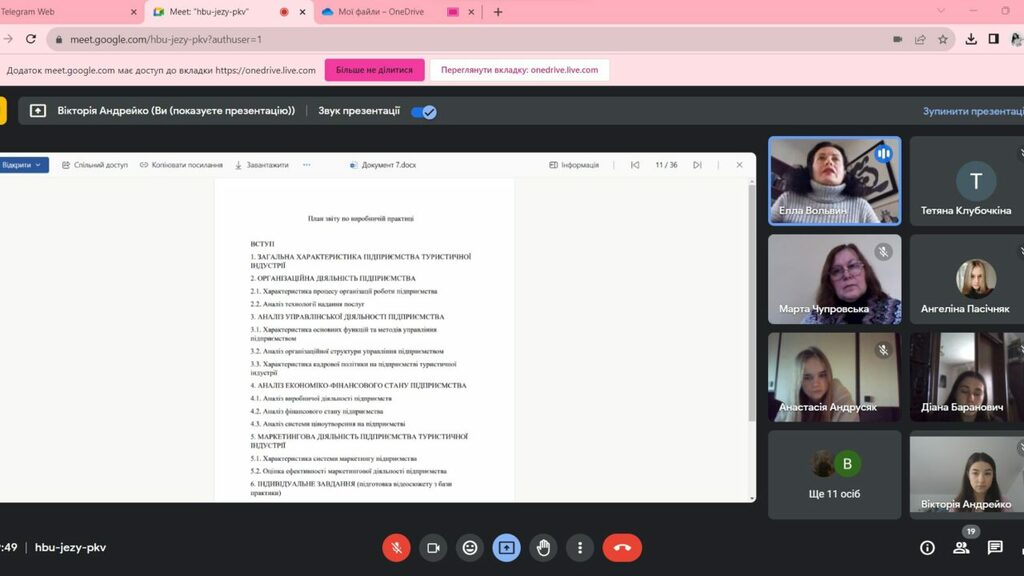Viewport: 1024px width, 576px height.
Task: Toggle the 'Звук презентації' switch
Action: coord(424,112)
